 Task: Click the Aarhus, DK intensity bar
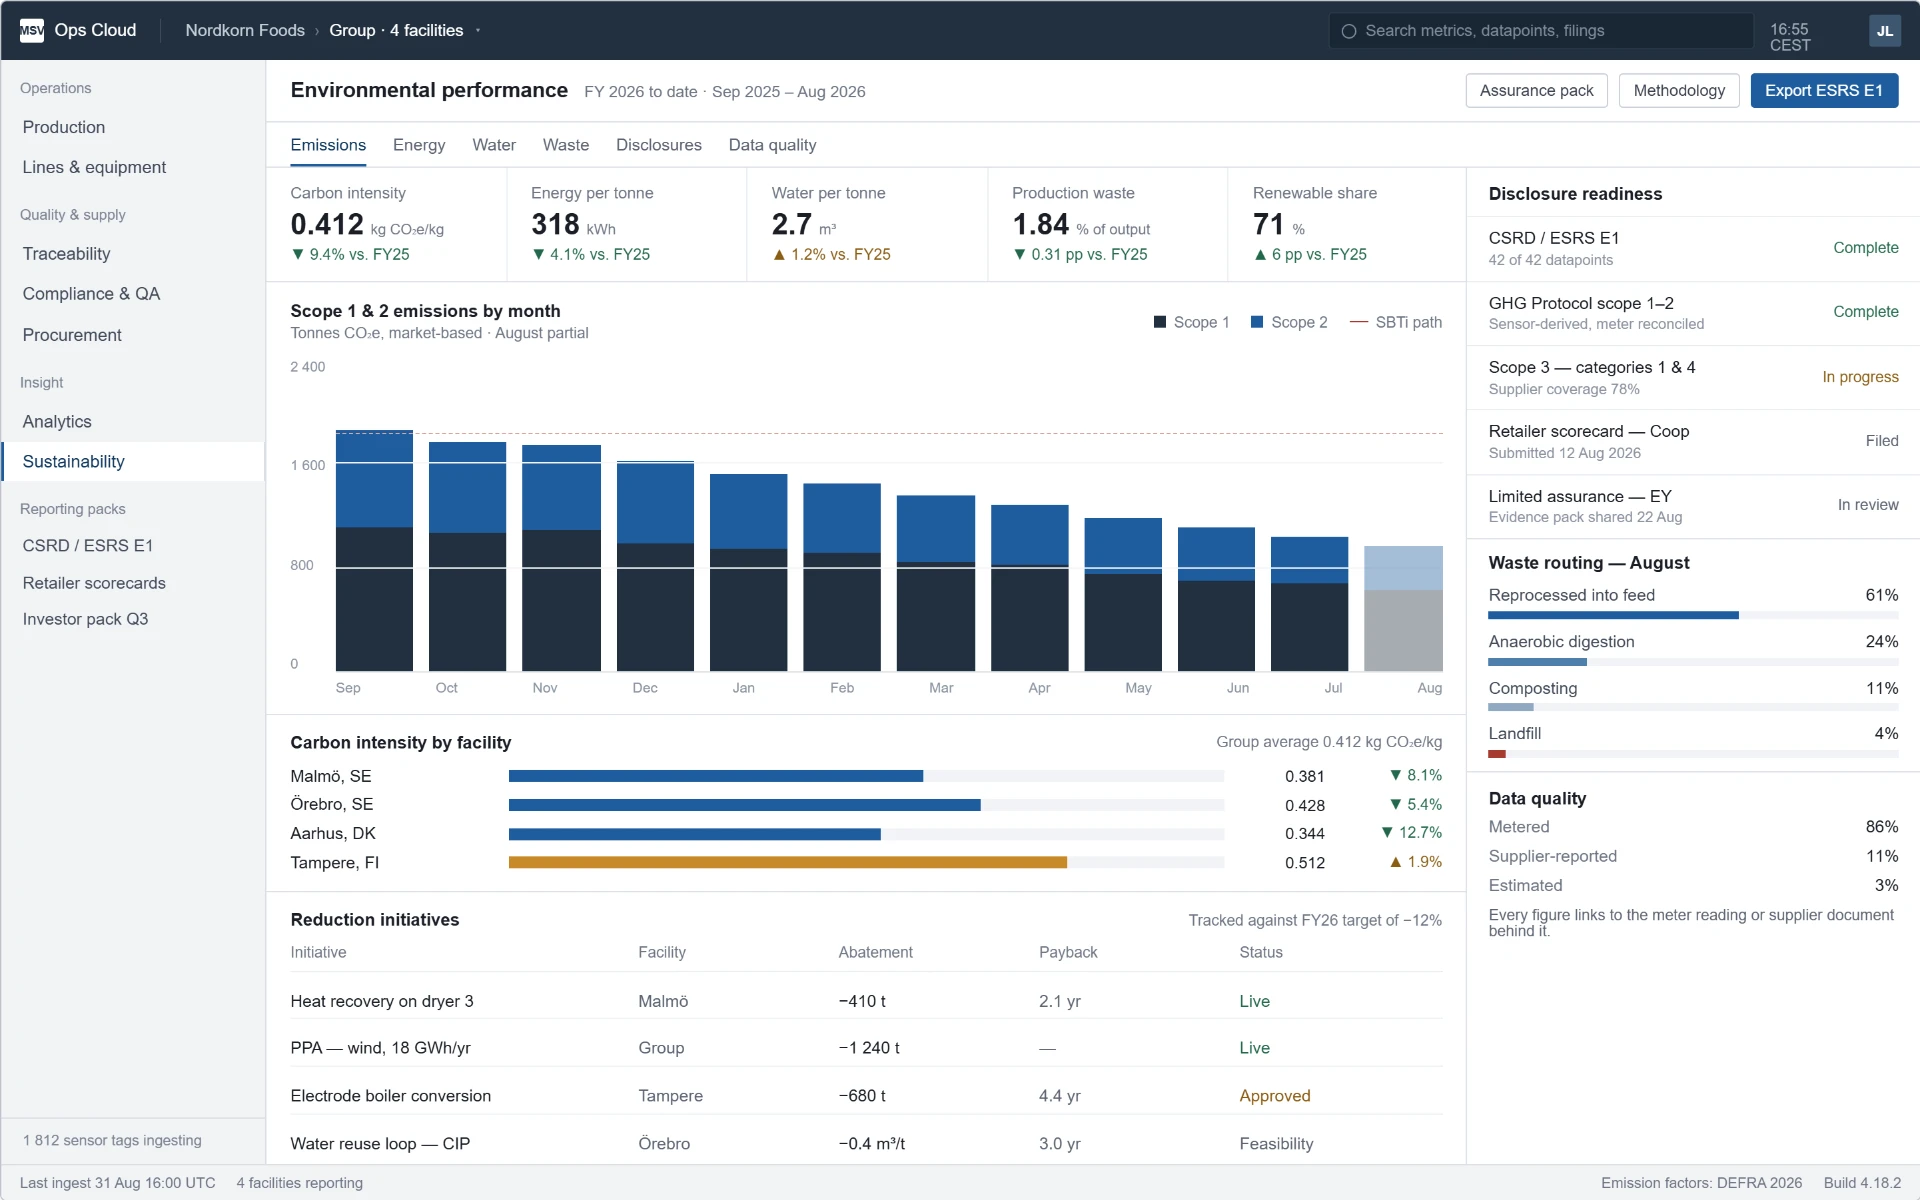coord(695,834)
